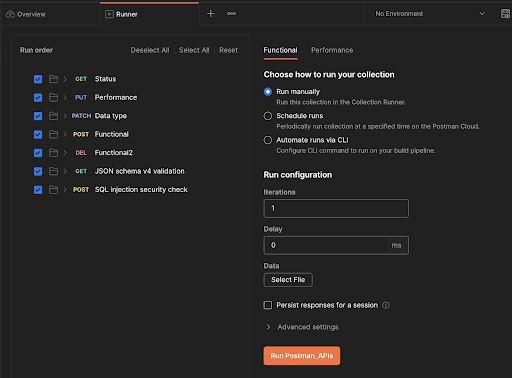The width and height of the screenshot is (512, 378).
Task: Uncheck JSON schema v4 validation checkbox
Action: coord(38,171)
